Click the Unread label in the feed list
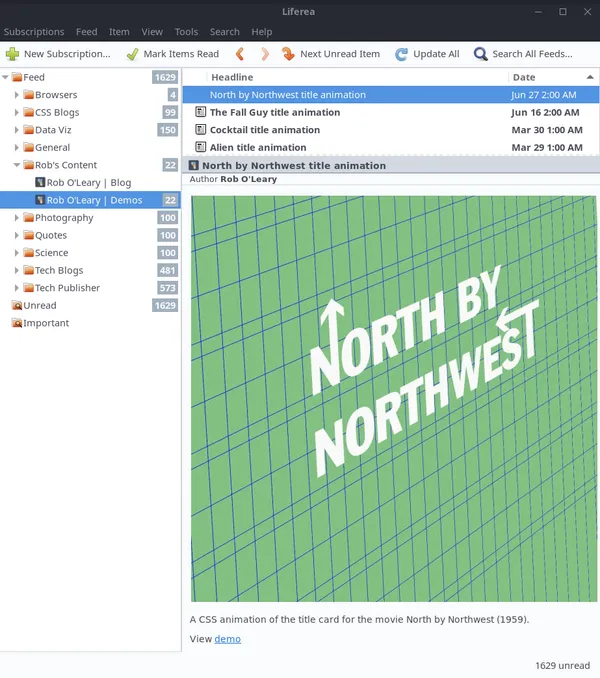The width and height of the screenshot is (600, 678). 40,305
